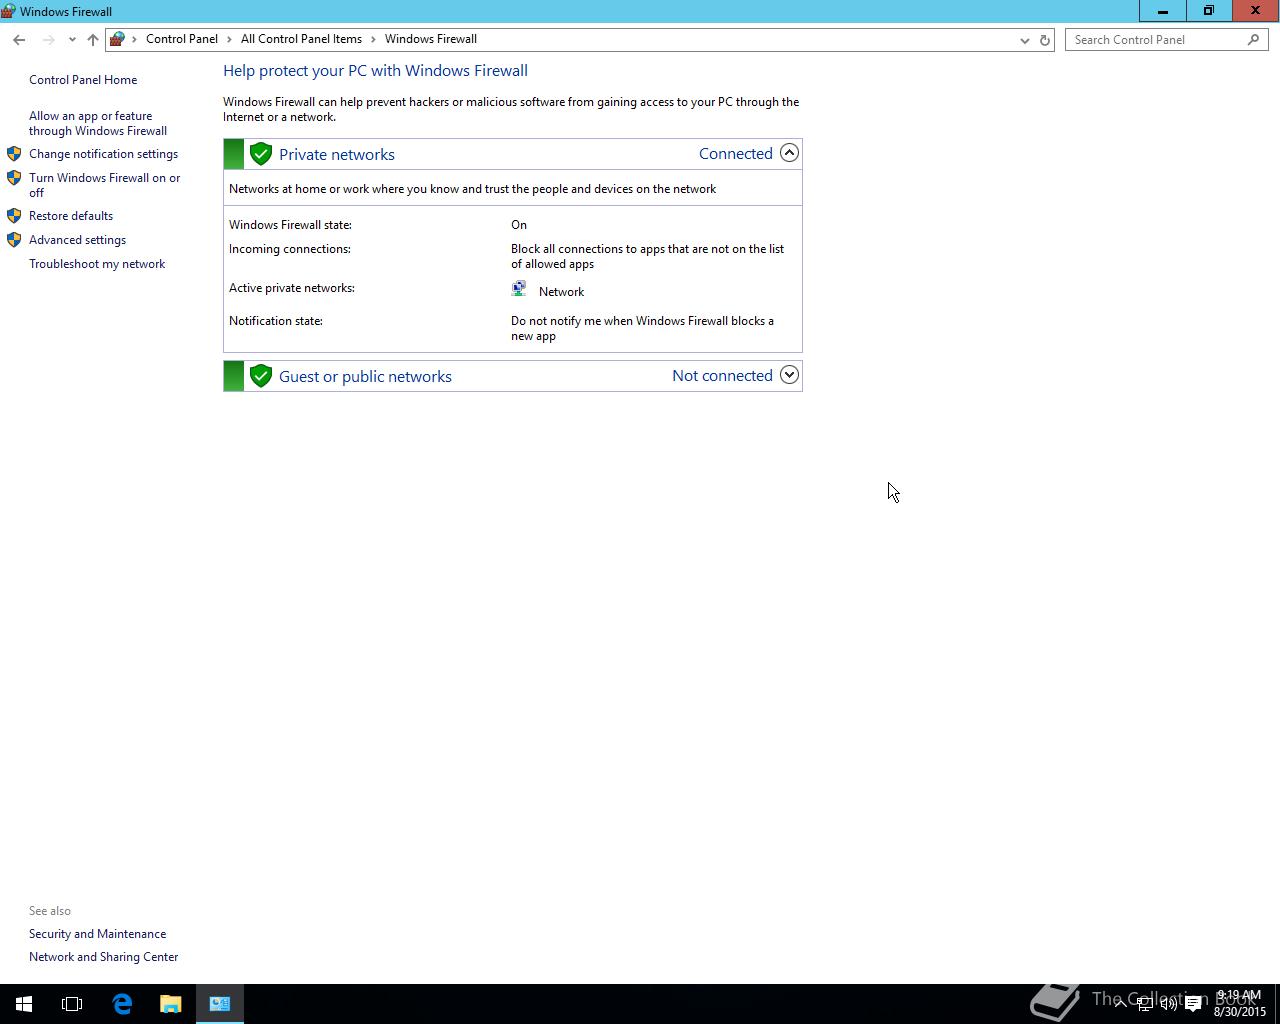
Task: Open Change notification settings
Action: click(x=103, y=154)
